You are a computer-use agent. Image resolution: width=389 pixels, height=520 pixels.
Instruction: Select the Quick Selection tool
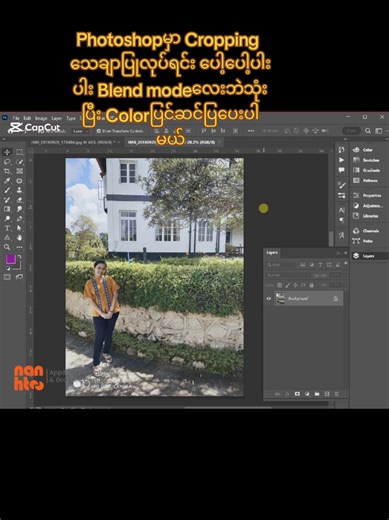coord(19,162)
